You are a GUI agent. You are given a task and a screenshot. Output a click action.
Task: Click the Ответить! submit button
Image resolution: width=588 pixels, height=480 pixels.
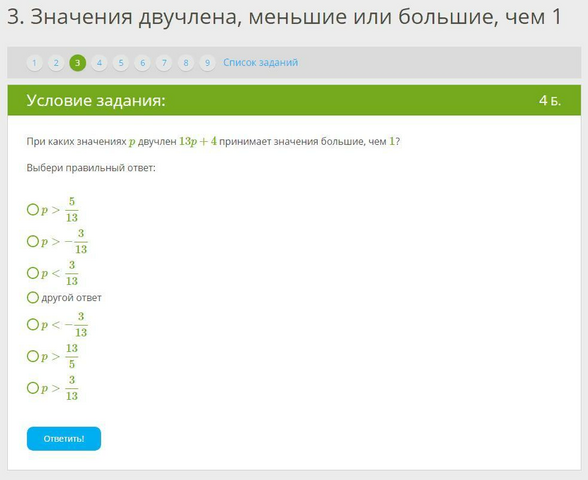64,438
